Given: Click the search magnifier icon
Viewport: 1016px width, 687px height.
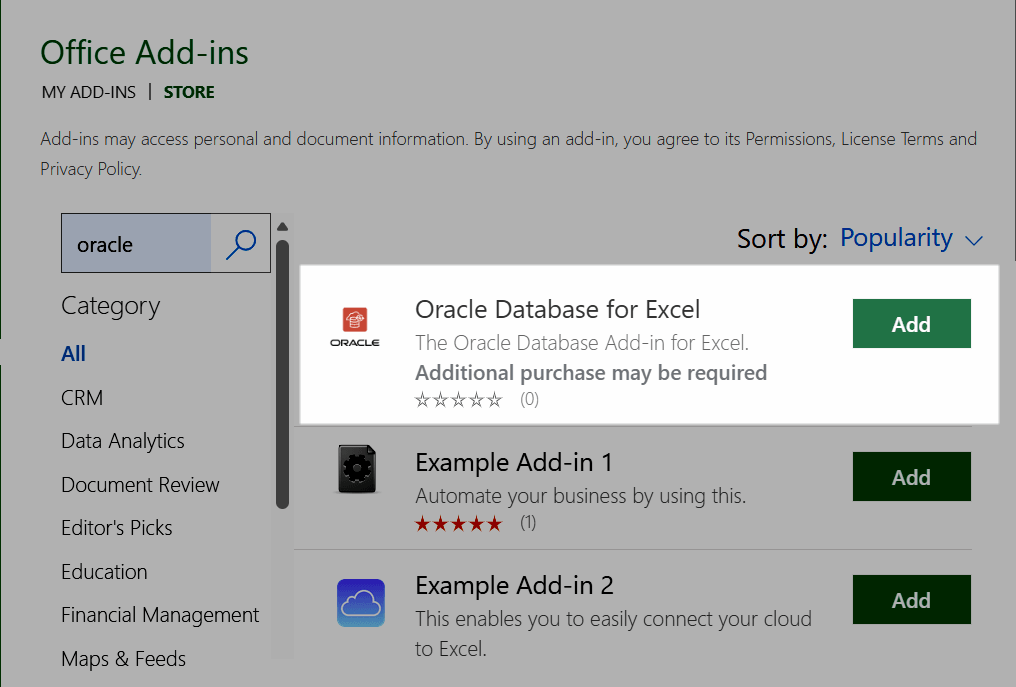Looking at the screenshot, I should pos(240,243).
